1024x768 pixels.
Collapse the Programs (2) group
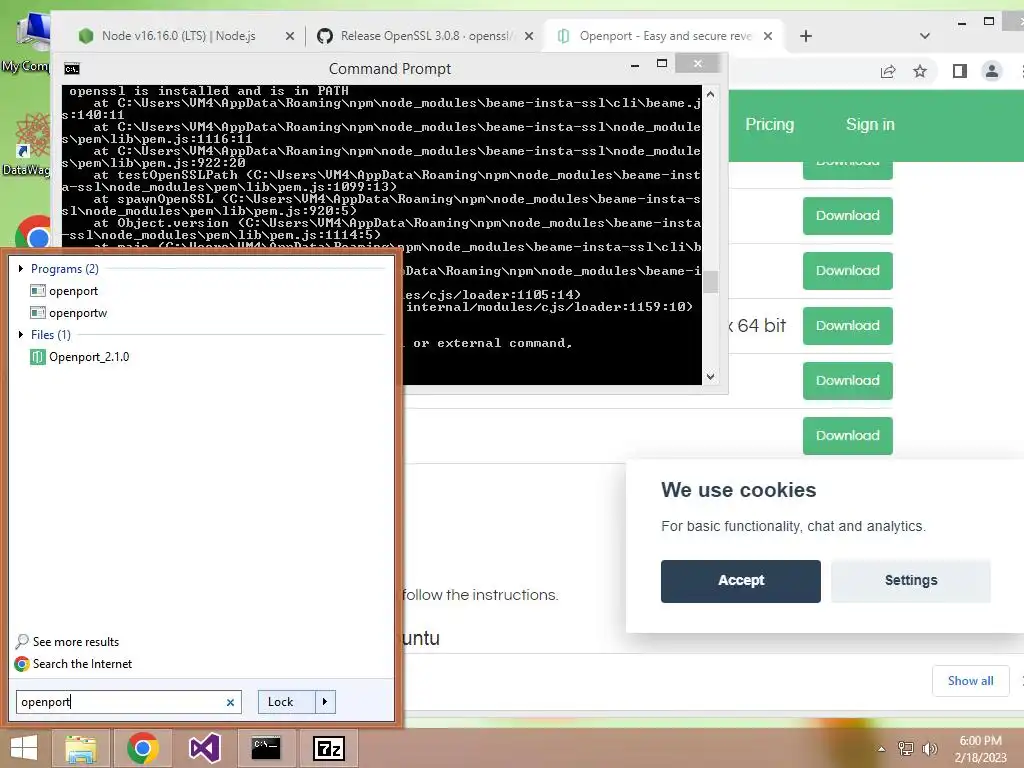[x=21, y=268]
